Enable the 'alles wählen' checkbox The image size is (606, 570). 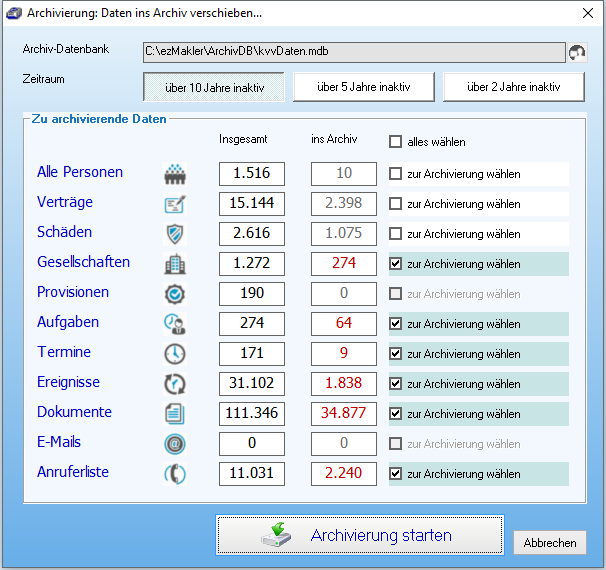[x=396, y=142]
